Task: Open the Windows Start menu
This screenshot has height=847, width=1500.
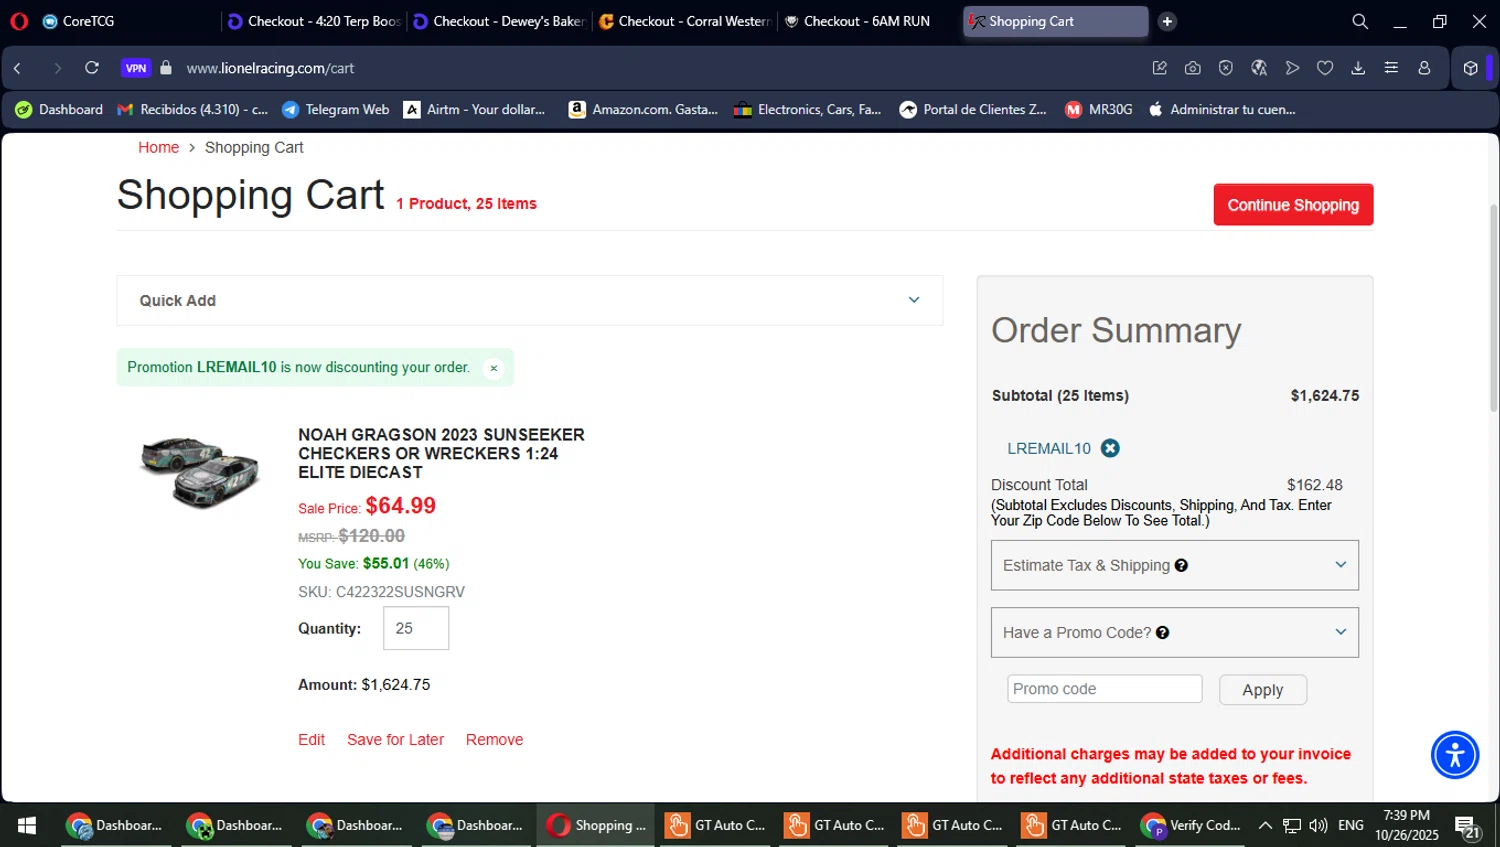Action: coord(27,825)
